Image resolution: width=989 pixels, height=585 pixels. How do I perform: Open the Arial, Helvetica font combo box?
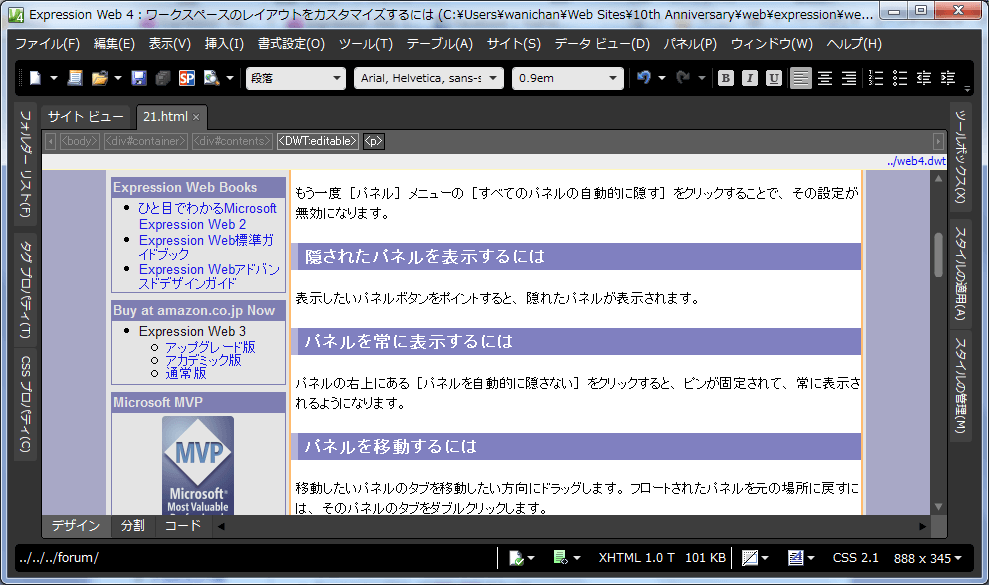[x=429, y=78]
